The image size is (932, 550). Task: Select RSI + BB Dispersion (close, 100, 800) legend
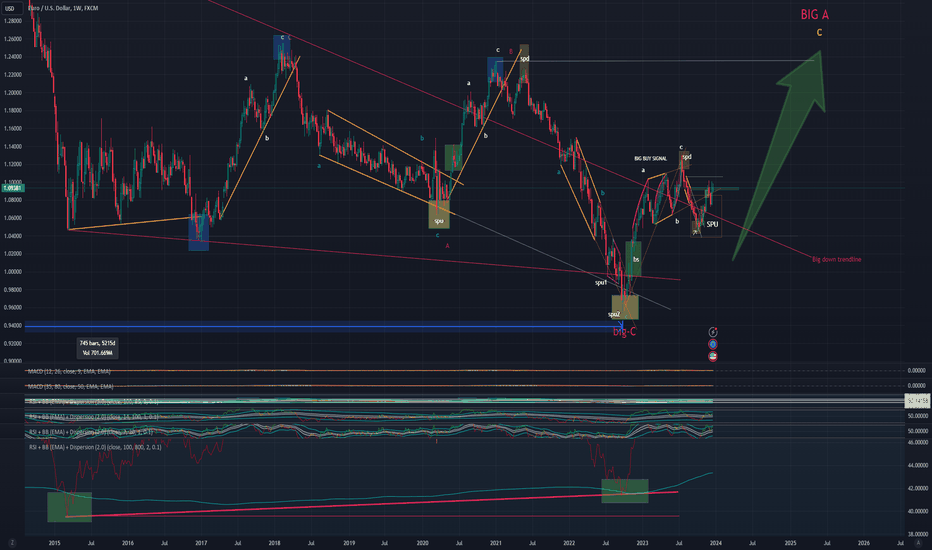pos(95,447)
